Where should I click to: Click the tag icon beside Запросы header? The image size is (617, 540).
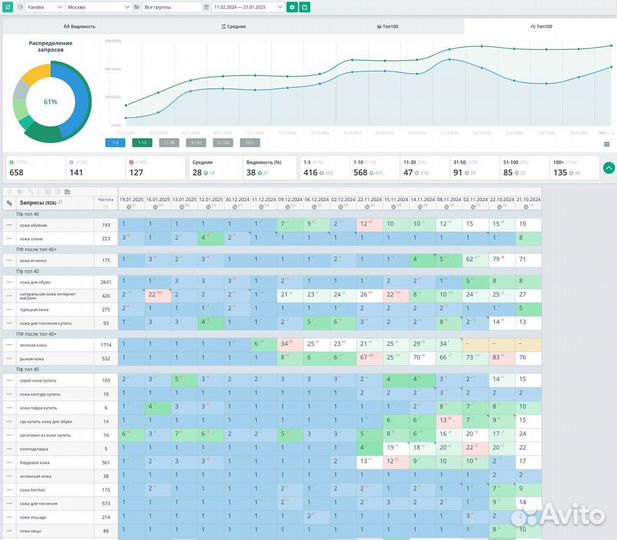click(x=9, y=202)
